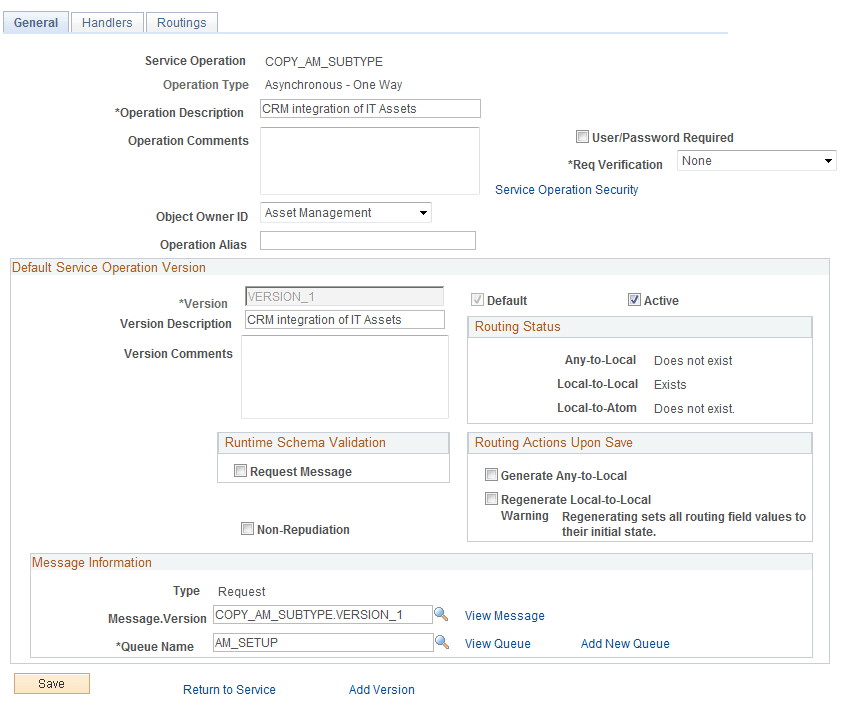The width and height of the screenshot is (852, 707).
Task: Click Add Version
Action: (x=381, y=689)
